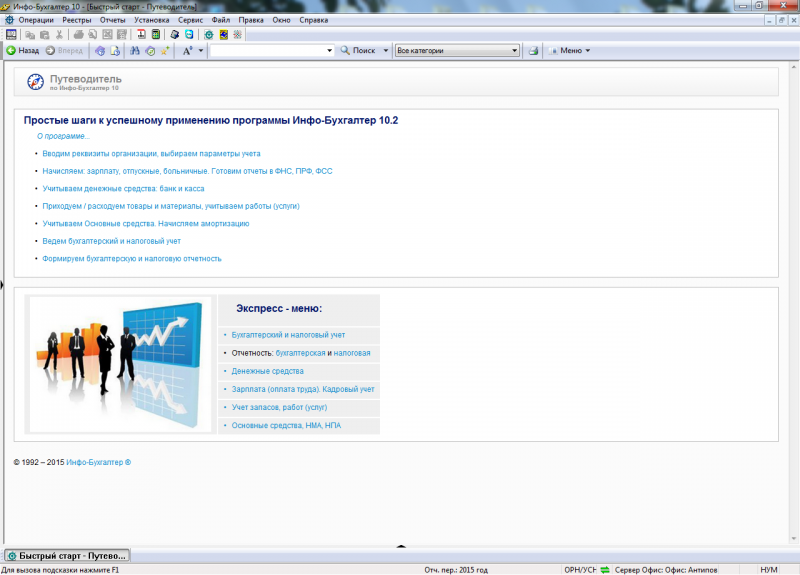Image resolution: width=800 pixels, height=575 pixels.
Task: Click the Инфо-Бухгалтер ® footer link
Action: 98,462
